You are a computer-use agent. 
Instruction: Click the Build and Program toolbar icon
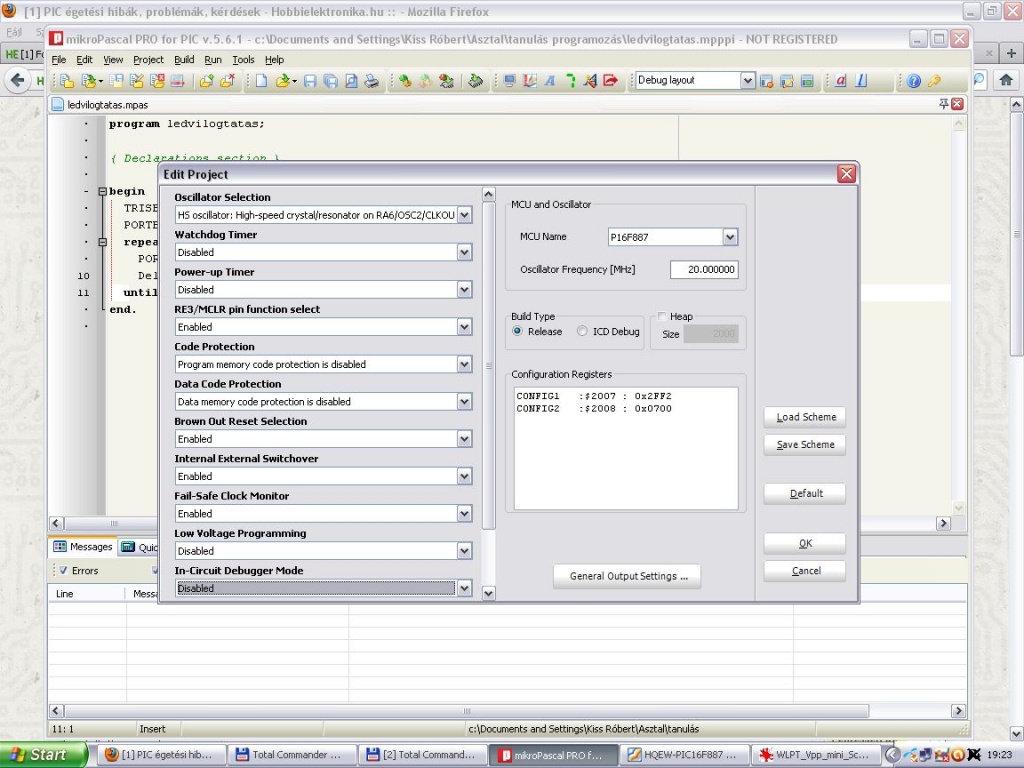[447, 81]
